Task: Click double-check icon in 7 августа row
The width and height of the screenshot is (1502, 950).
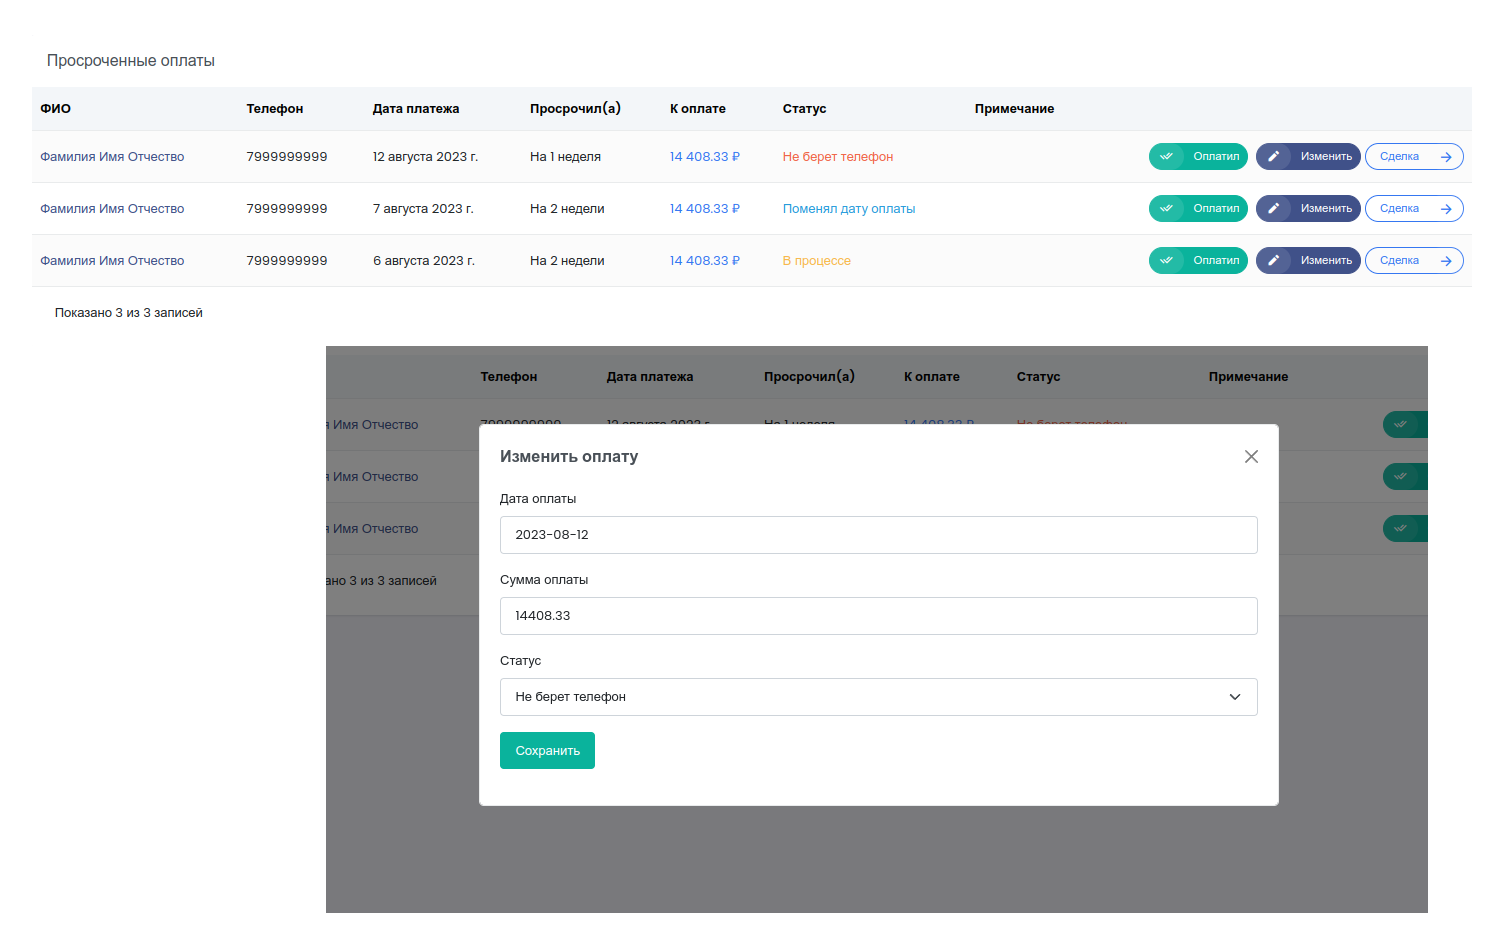Action: 1166,209
